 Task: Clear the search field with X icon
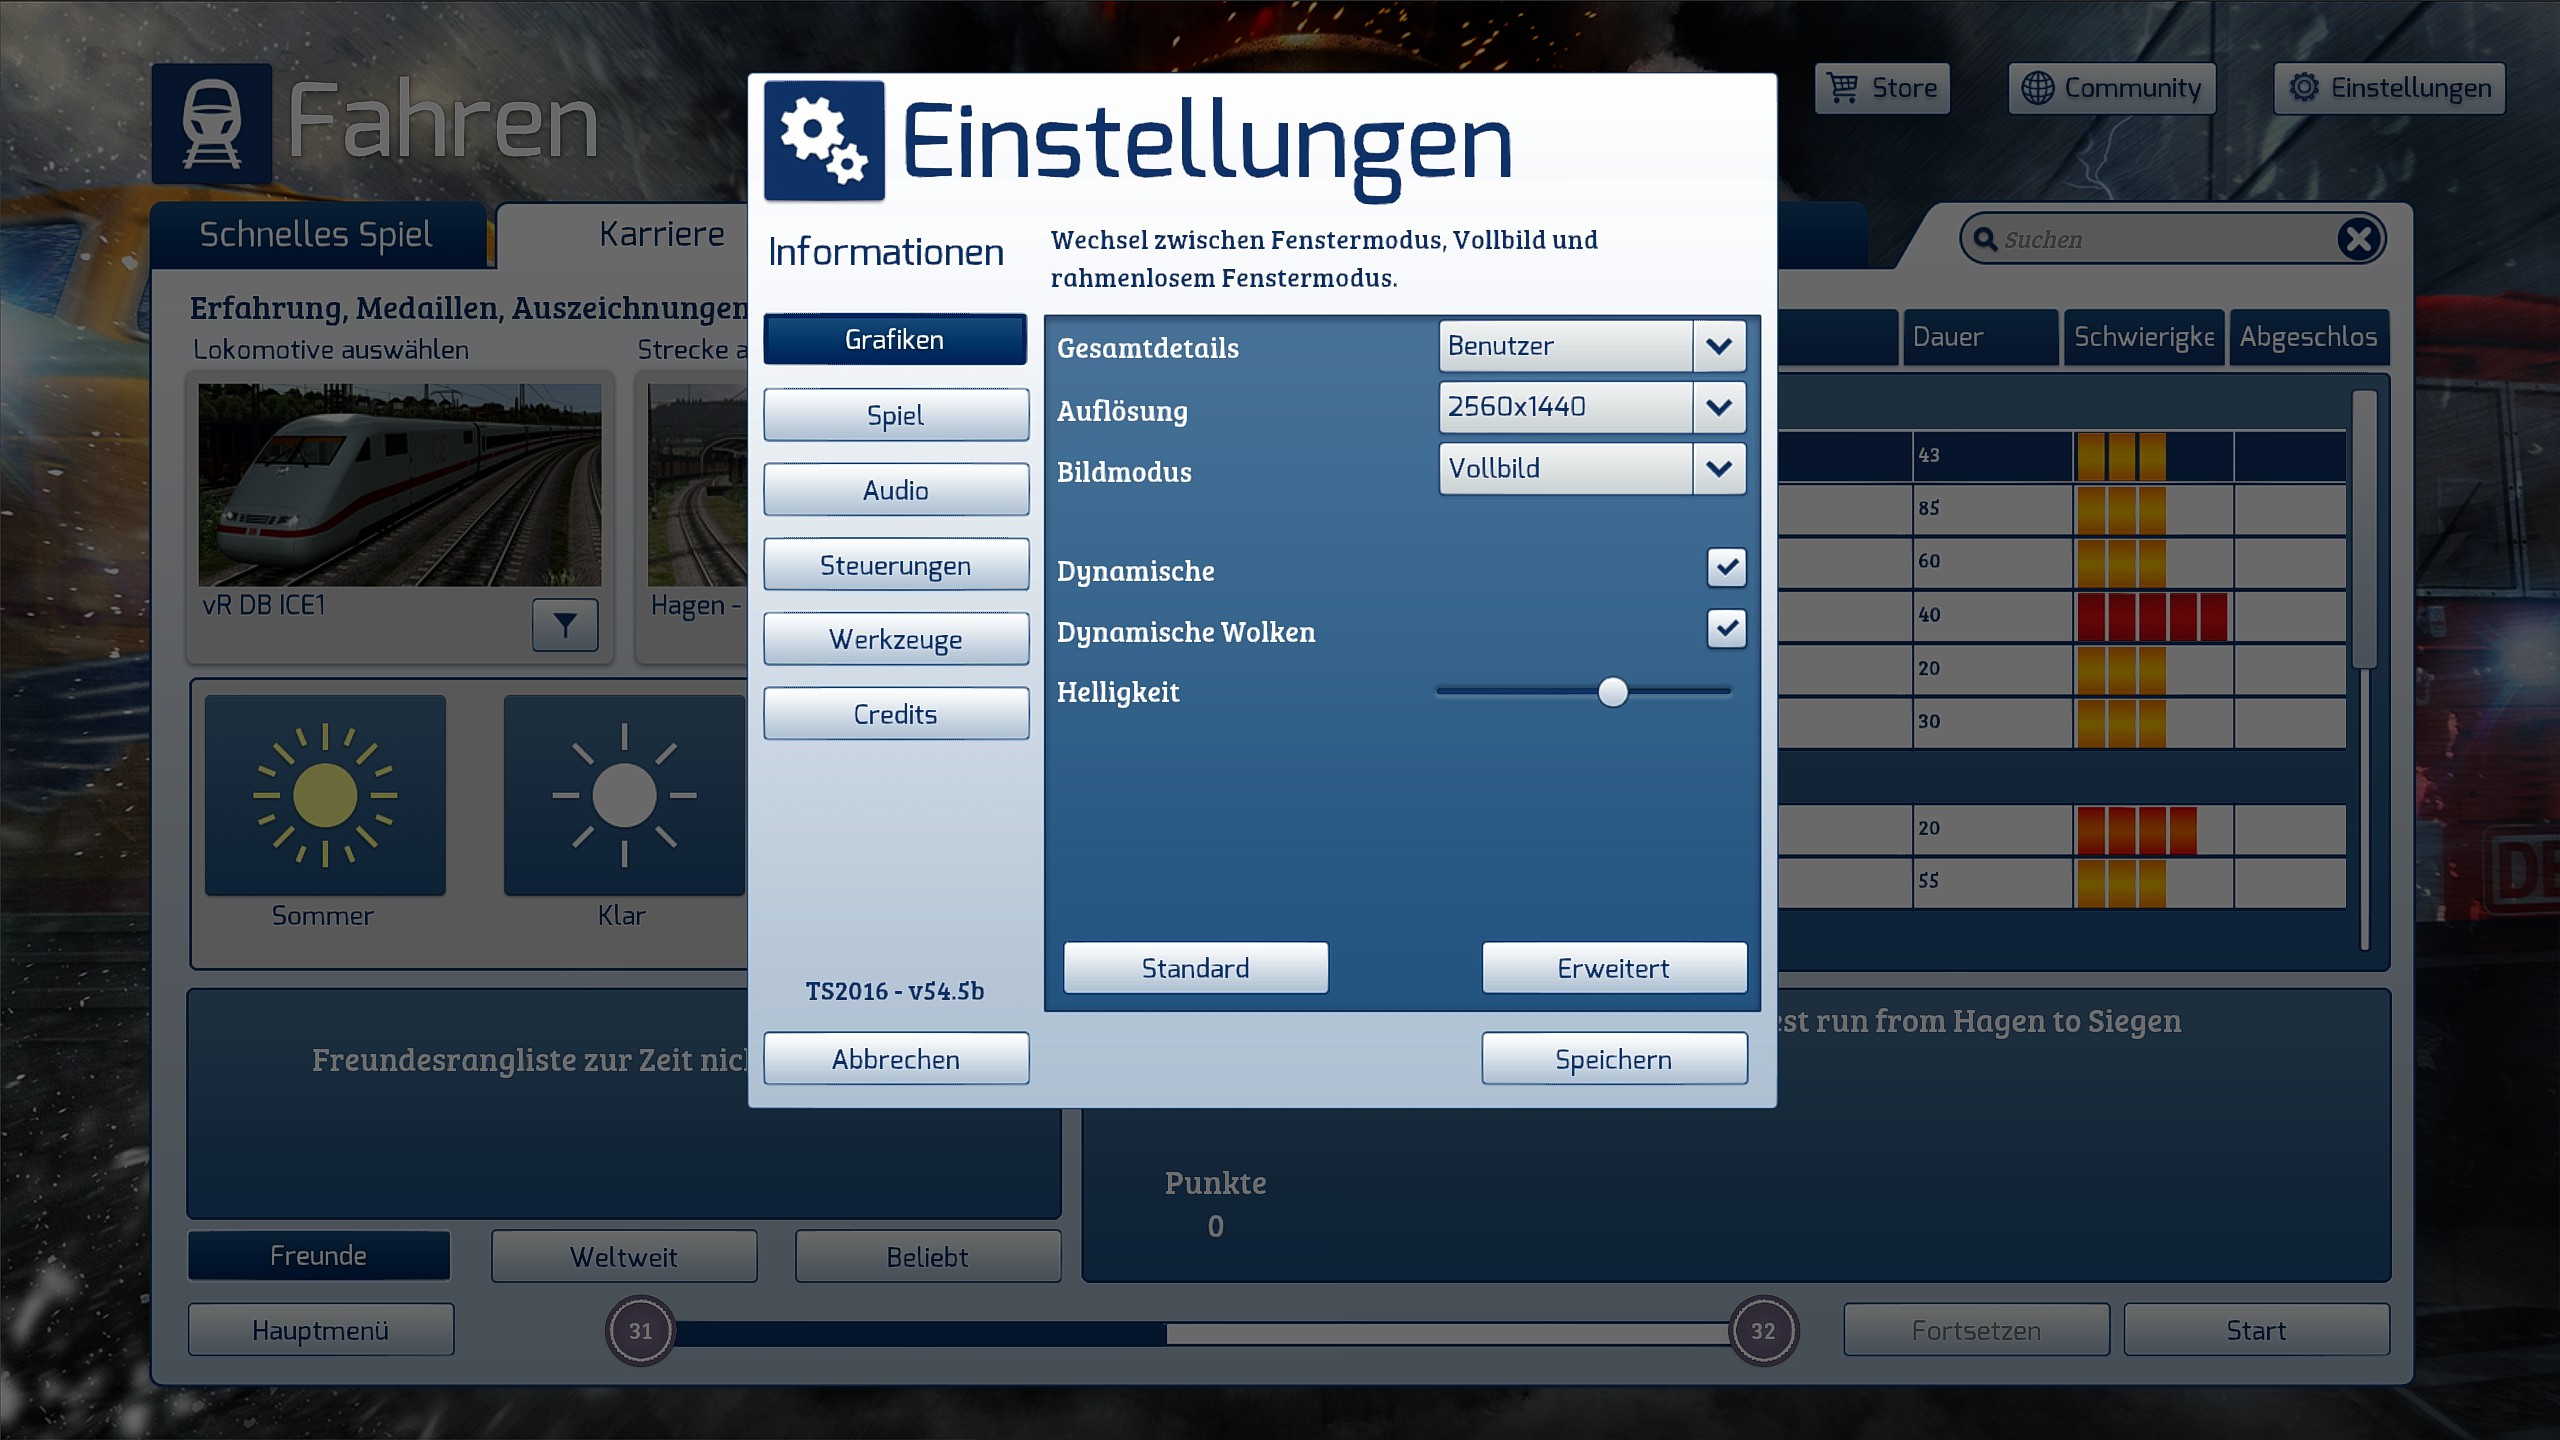2359,239
